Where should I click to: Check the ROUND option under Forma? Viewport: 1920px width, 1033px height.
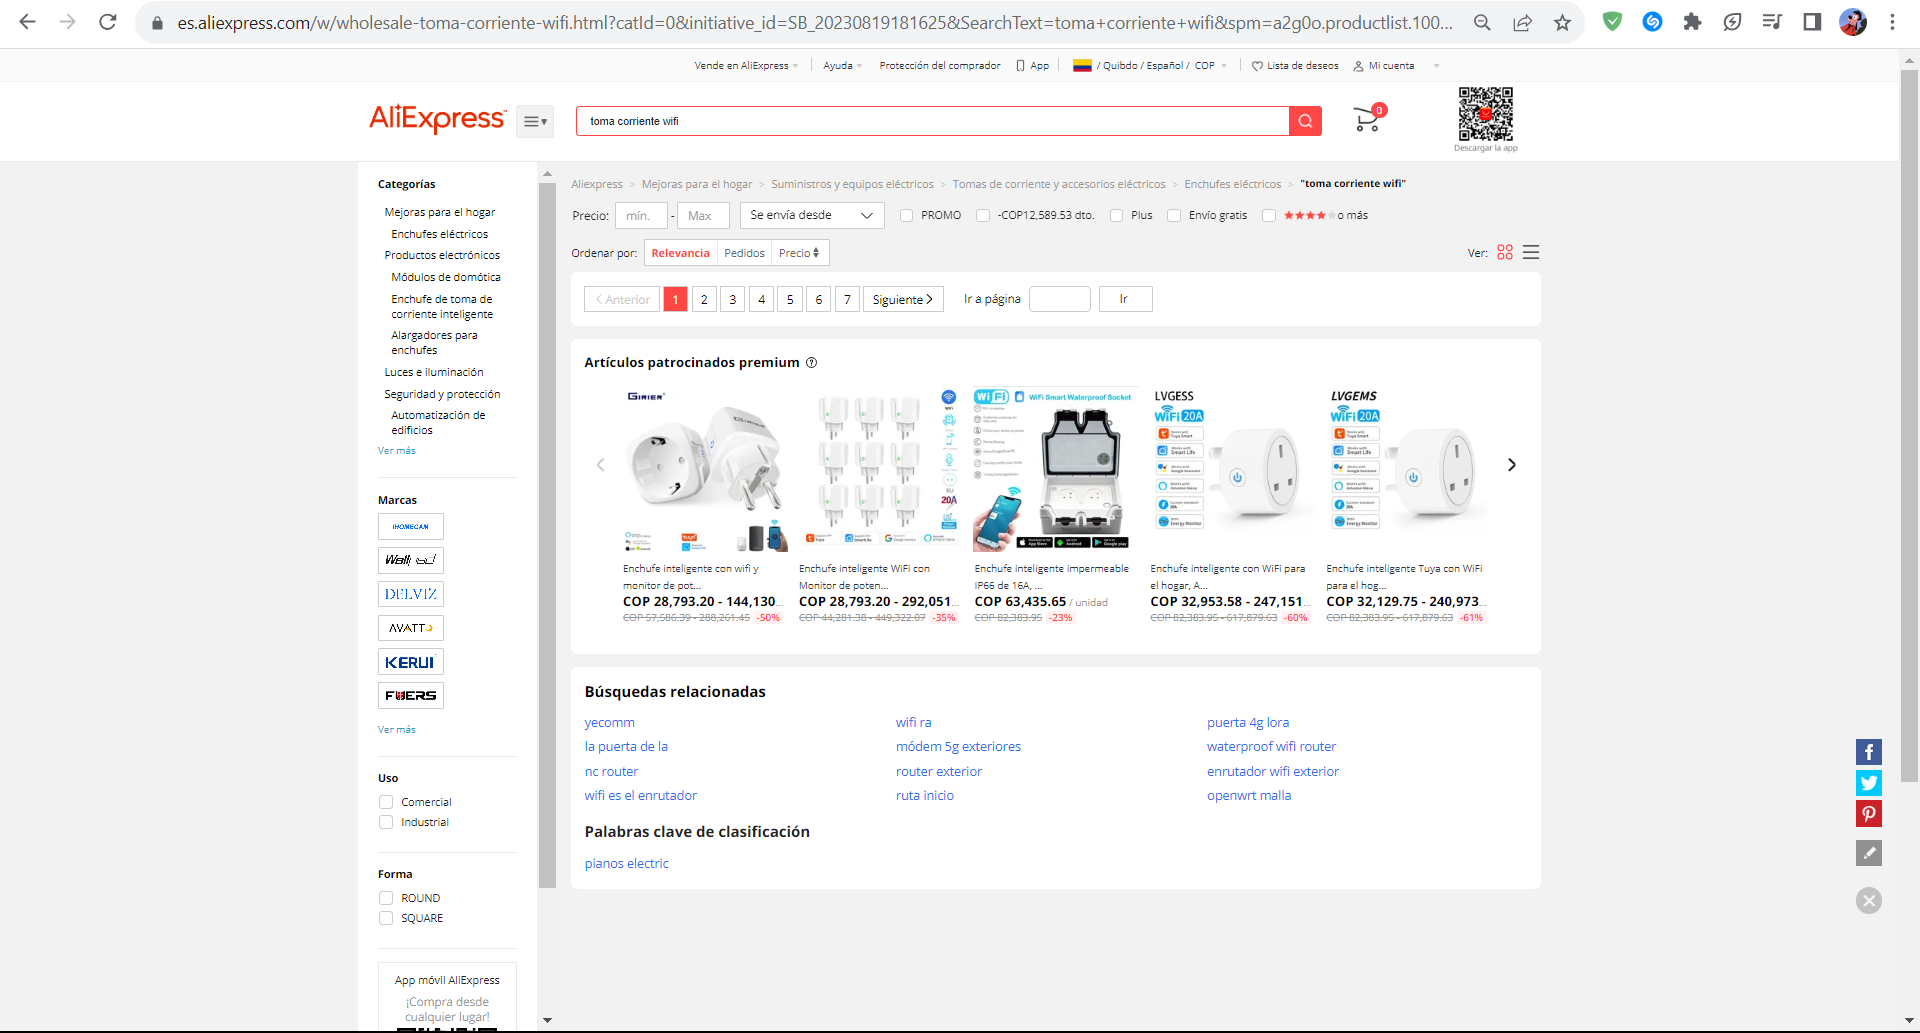[x=386, y=897]
